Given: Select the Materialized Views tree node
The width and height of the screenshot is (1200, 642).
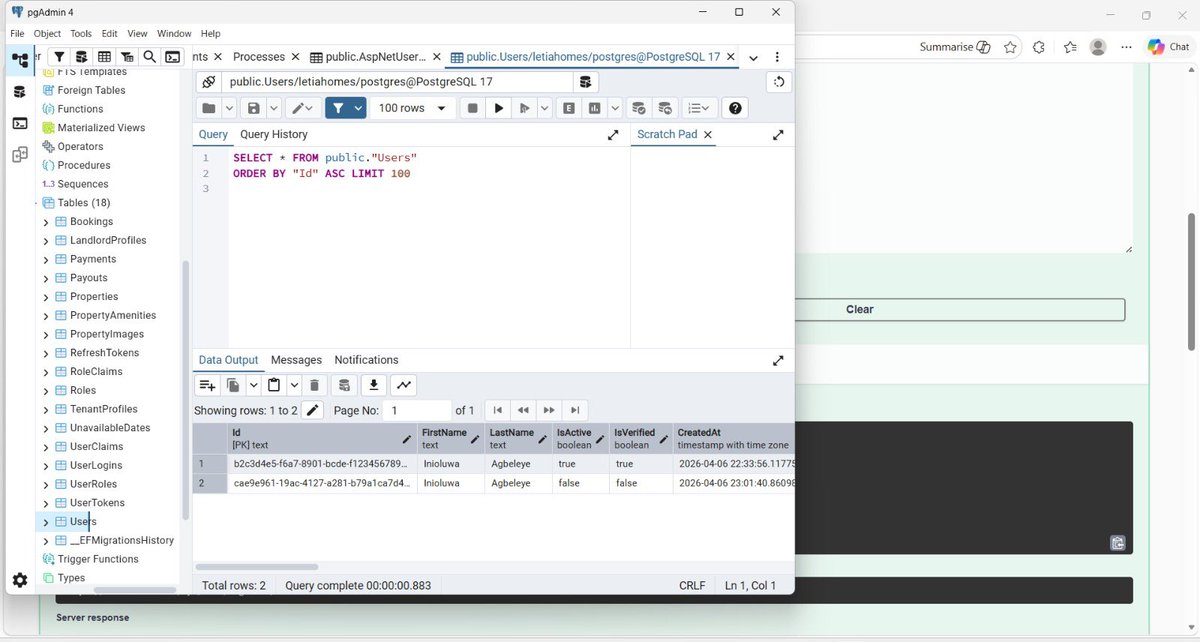Looking at the screenshot, I should click(101, 128).
